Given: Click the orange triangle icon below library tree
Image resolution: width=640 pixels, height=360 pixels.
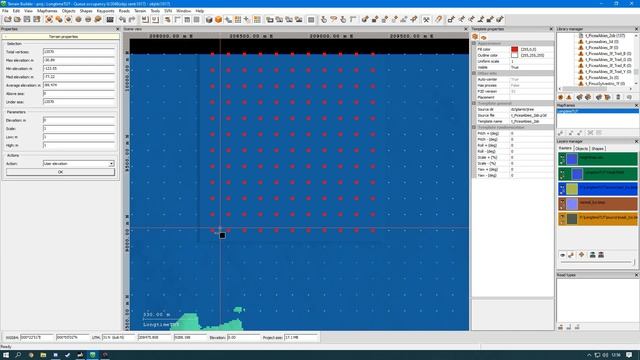Looking at the screenshot, I should pos(569,97).
